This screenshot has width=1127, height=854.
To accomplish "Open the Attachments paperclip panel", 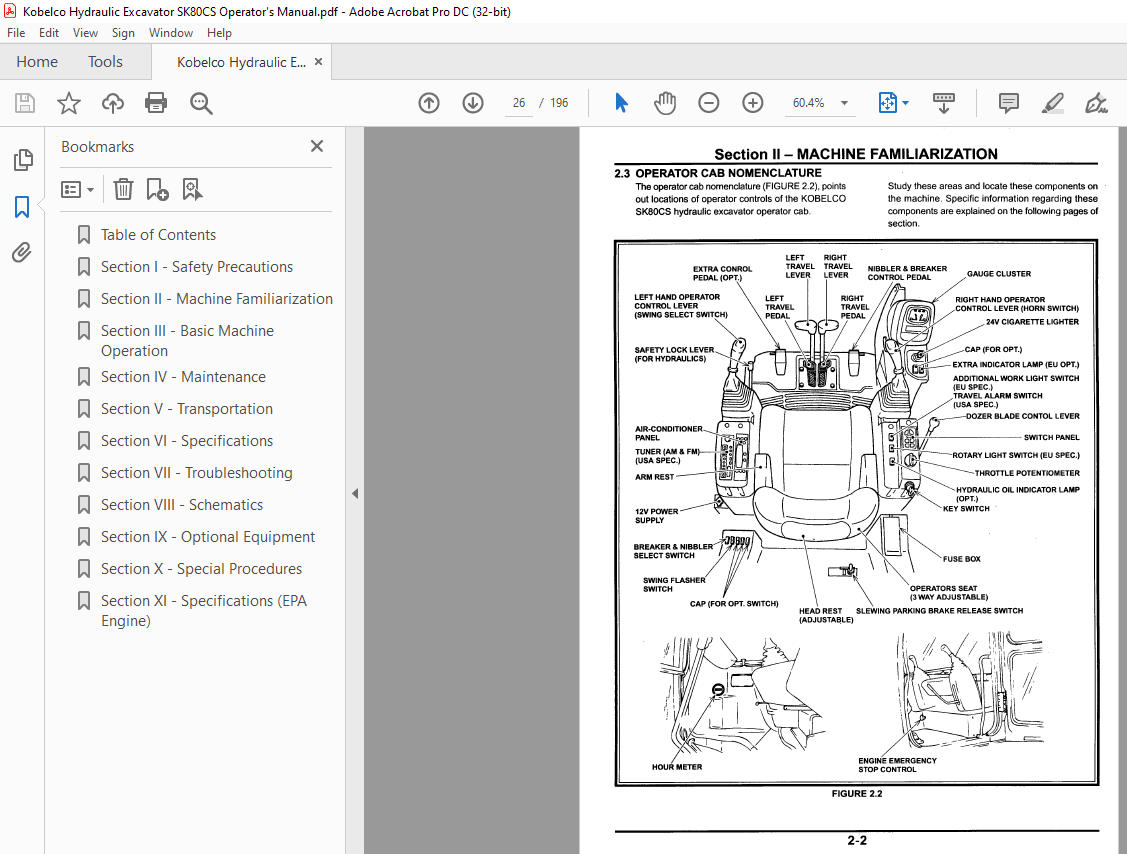I will coord(22,252).
